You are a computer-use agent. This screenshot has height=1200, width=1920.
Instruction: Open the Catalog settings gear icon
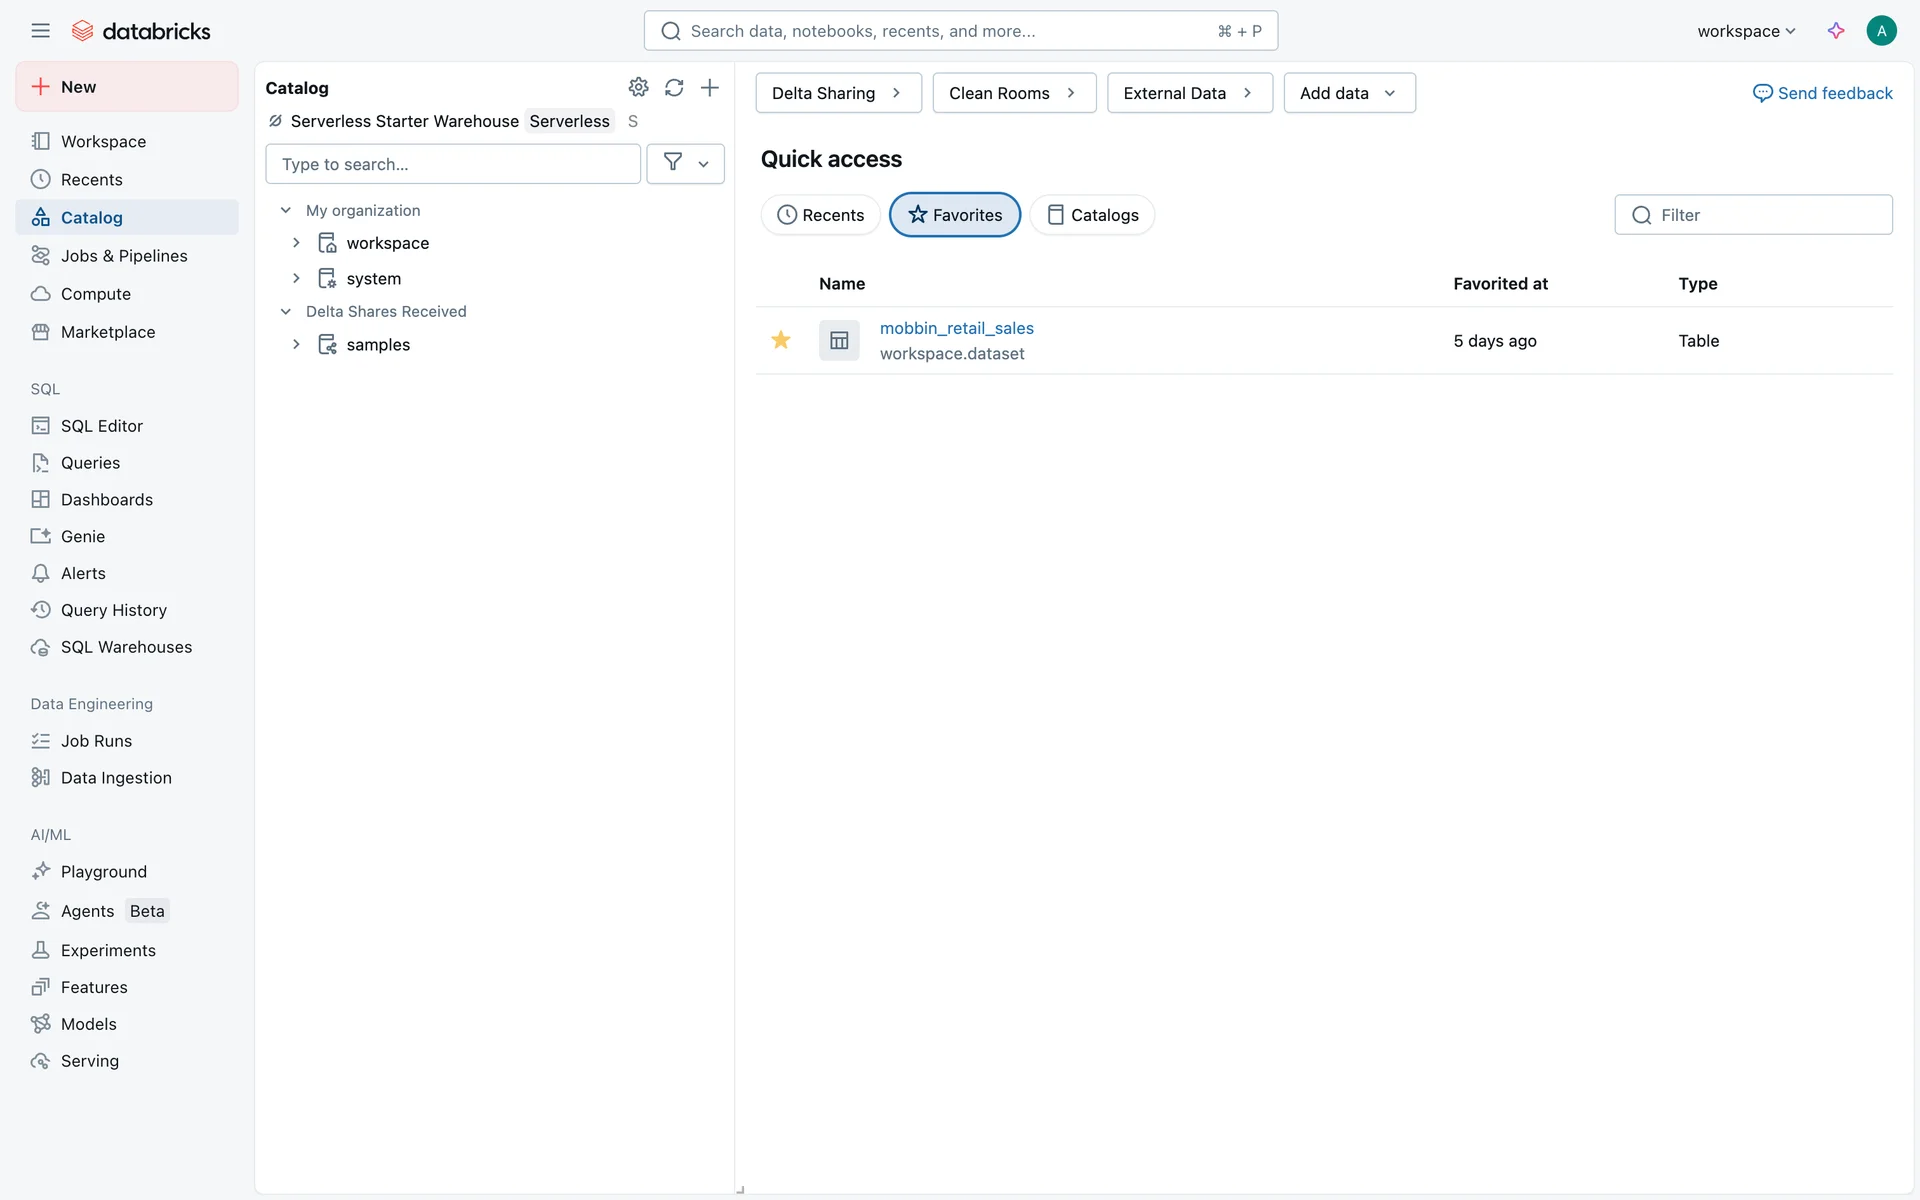pos(638,88)
